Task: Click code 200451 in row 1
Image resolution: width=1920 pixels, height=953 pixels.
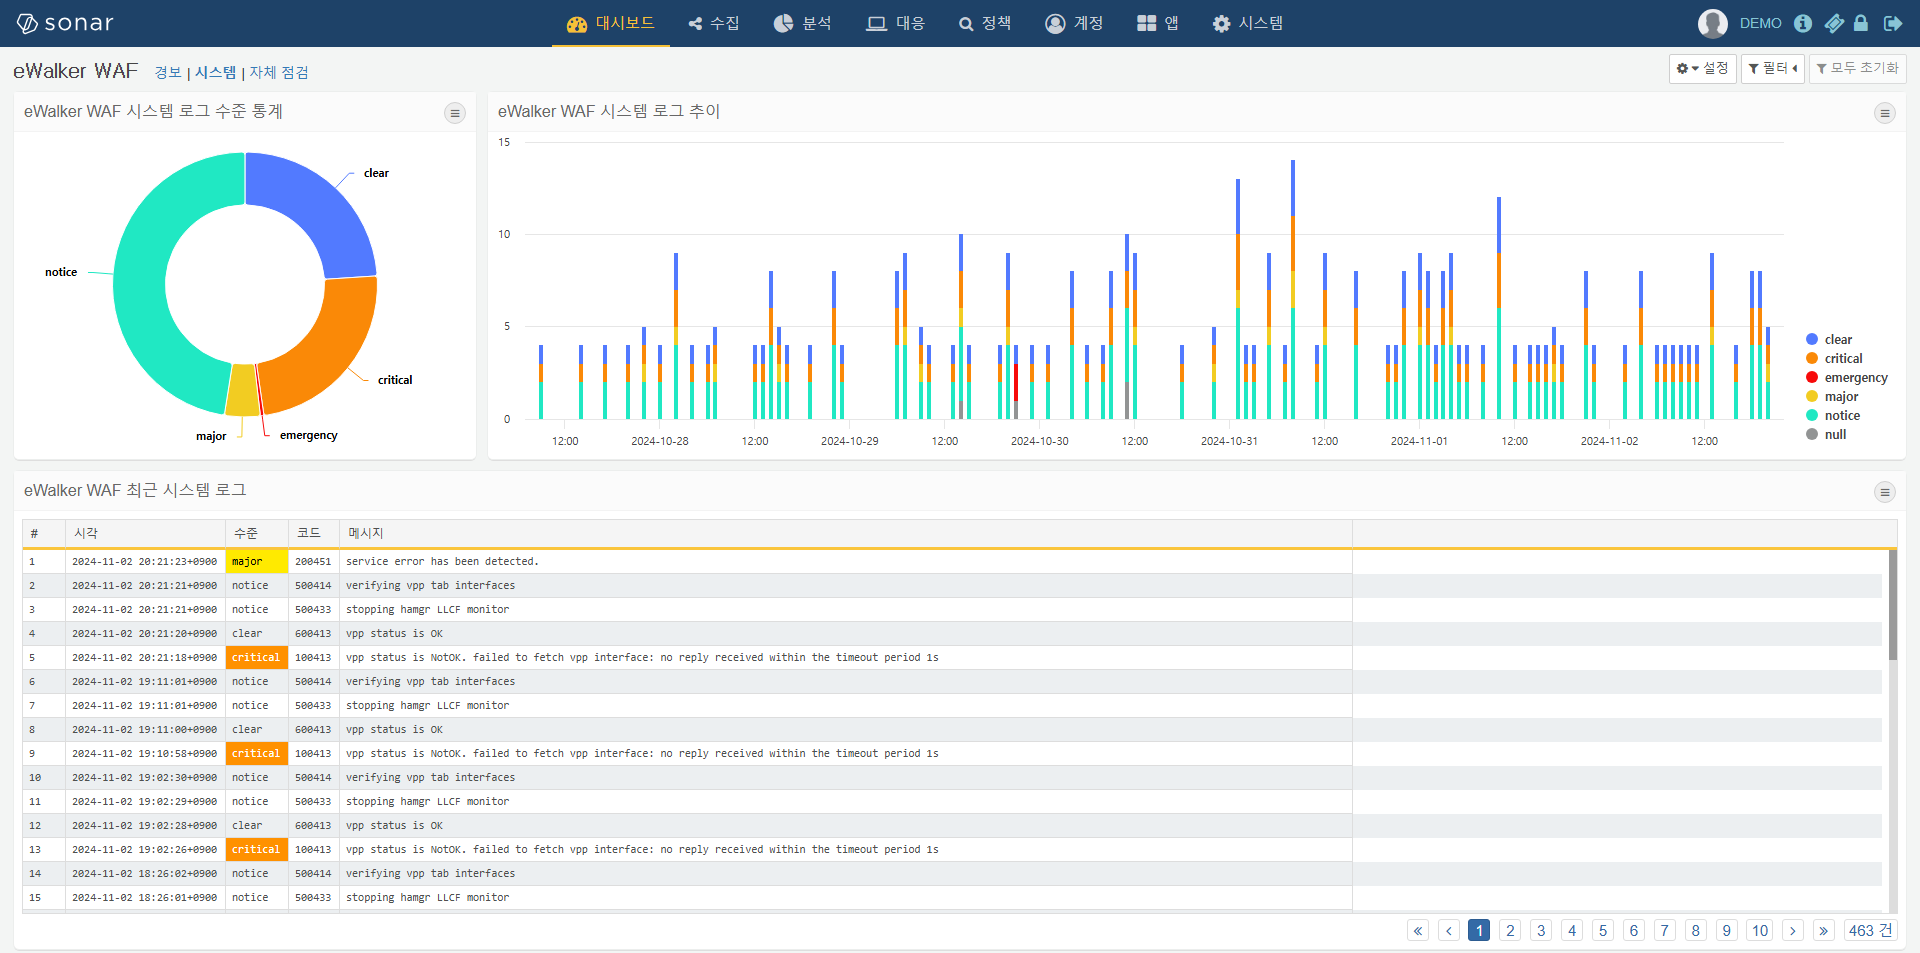Action: coord(313,561)
